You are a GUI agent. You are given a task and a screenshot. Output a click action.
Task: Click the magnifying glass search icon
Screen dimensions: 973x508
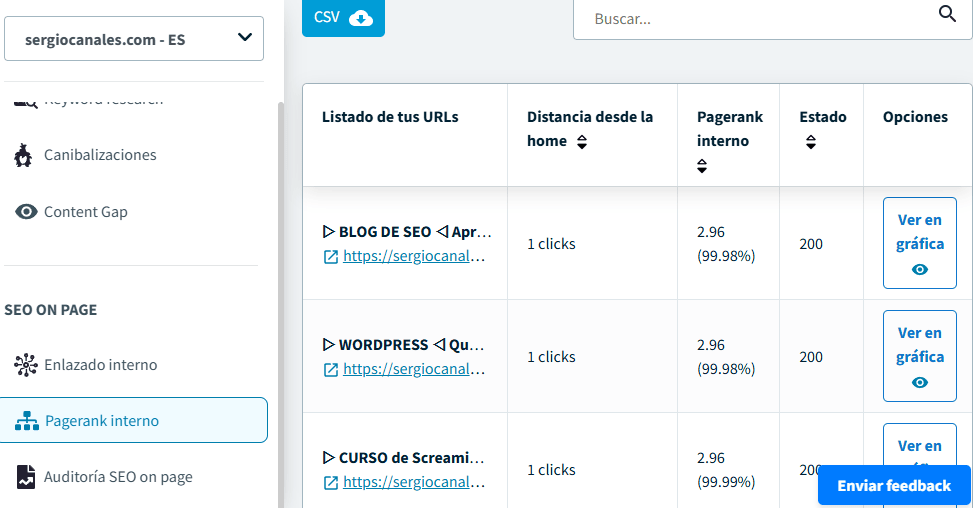click(x=947, y=14)
